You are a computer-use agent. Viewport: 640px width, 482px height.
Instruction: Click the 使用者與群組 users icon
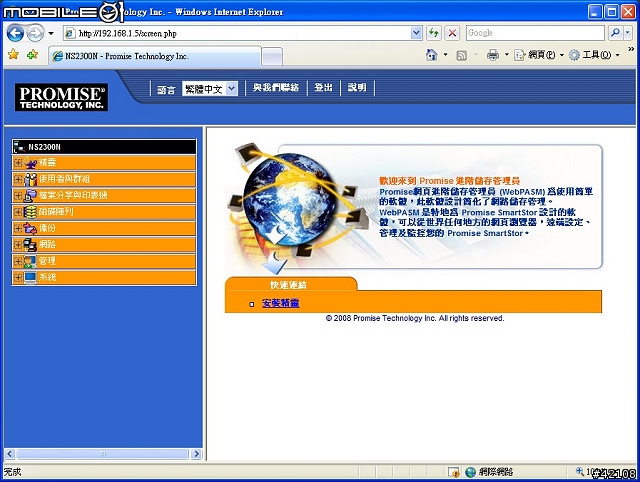[30, 179]
